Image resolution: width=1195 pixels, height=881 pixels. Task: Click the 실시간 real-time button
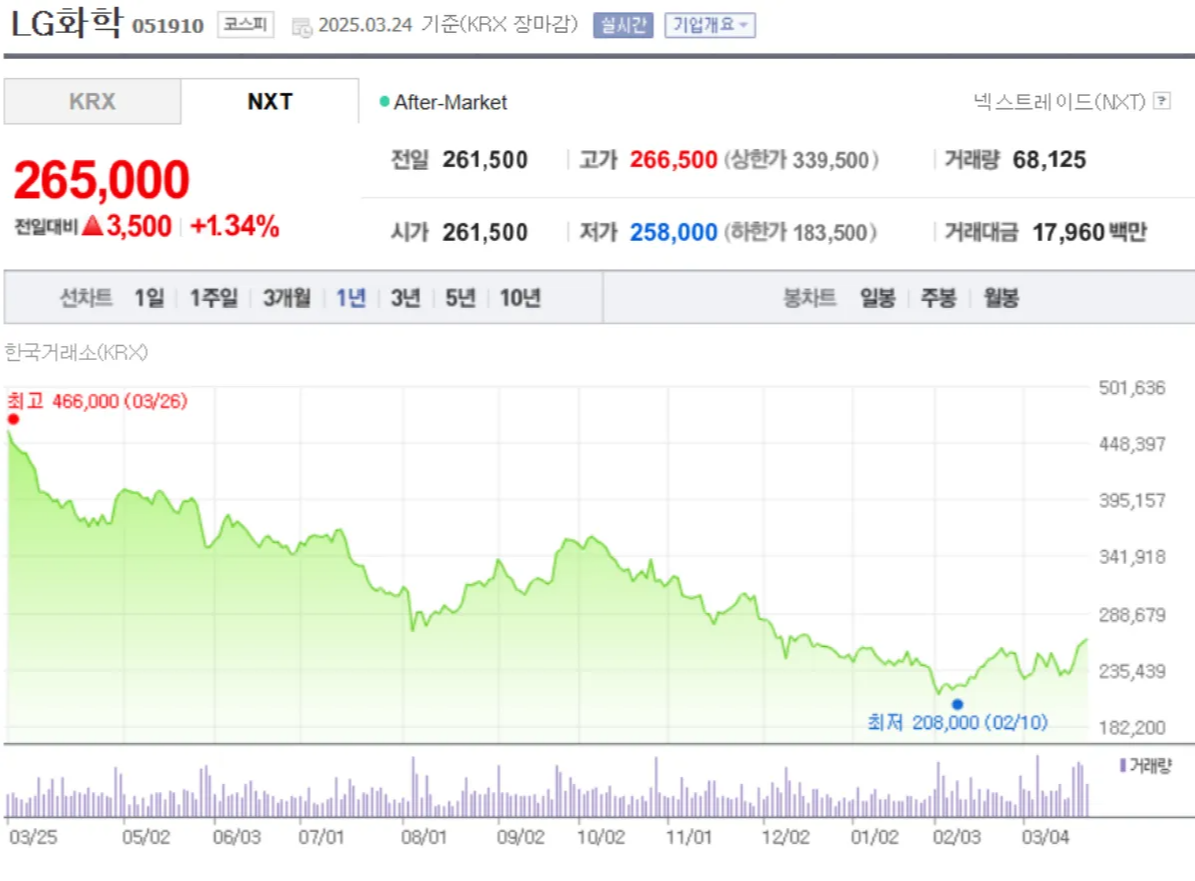(623, 25)
